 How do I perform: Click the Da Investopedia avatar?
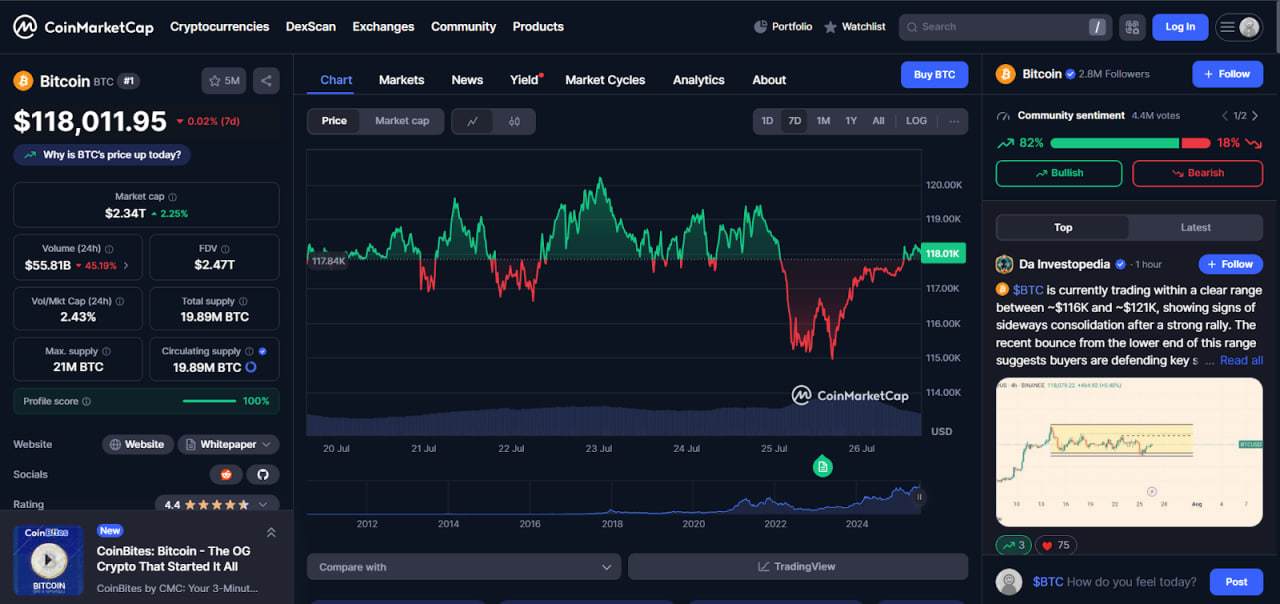[1005, 264]
